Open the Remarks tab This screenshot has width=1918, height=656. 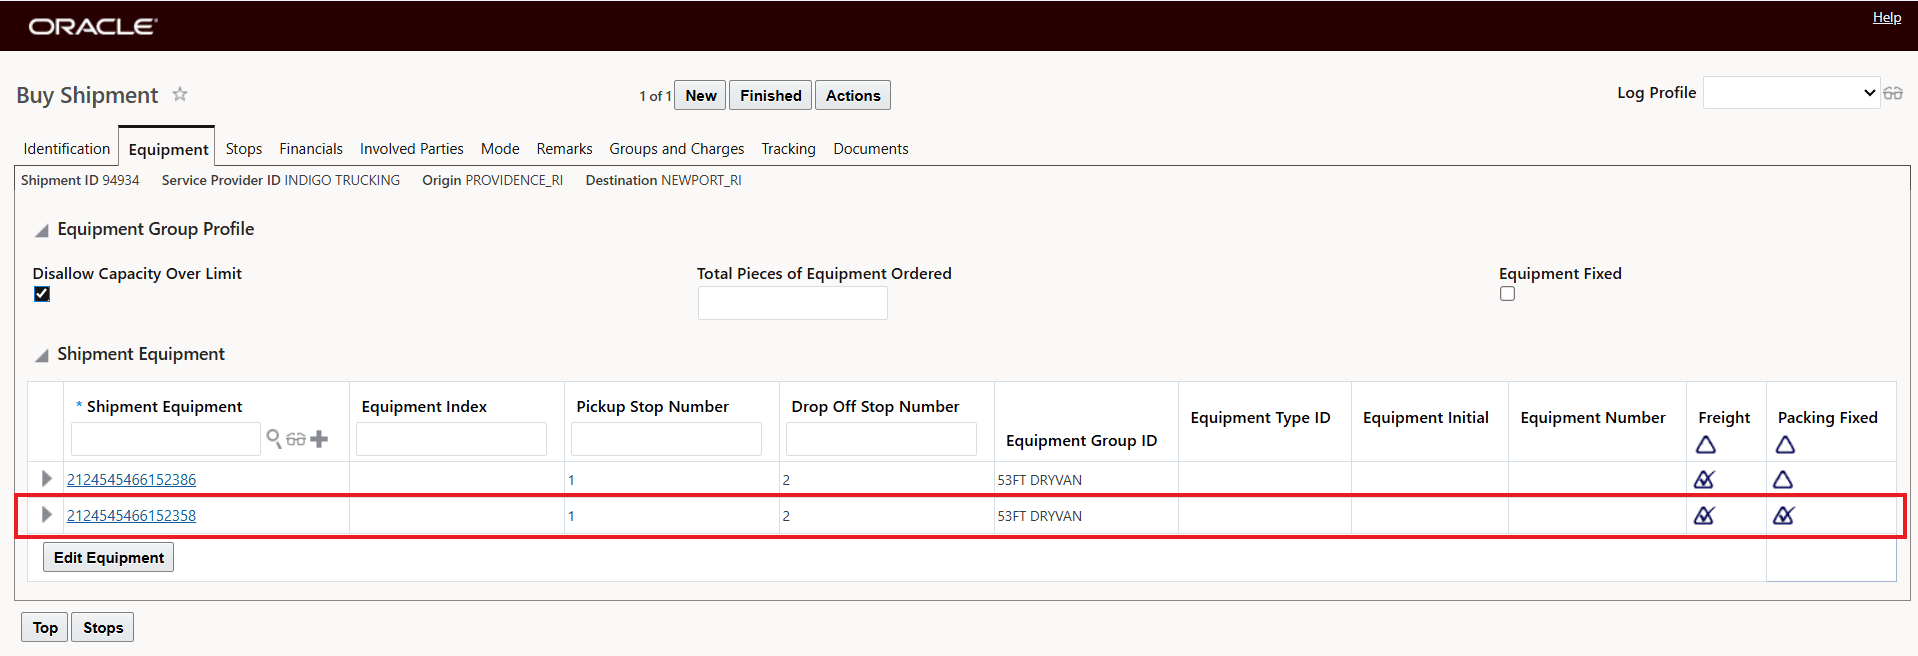coord(564,148)
